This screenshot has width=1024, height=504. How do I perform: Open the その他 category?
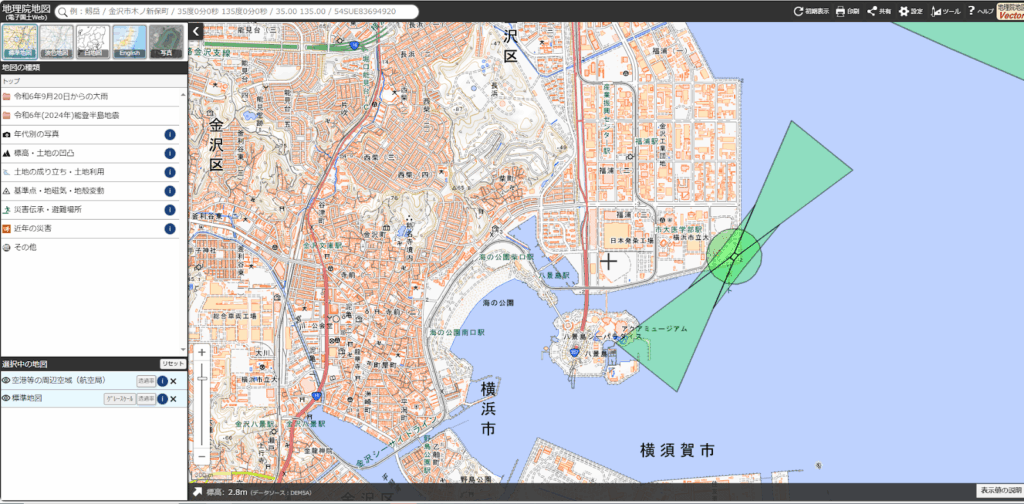pyautogui.click(x=90, y=248)
